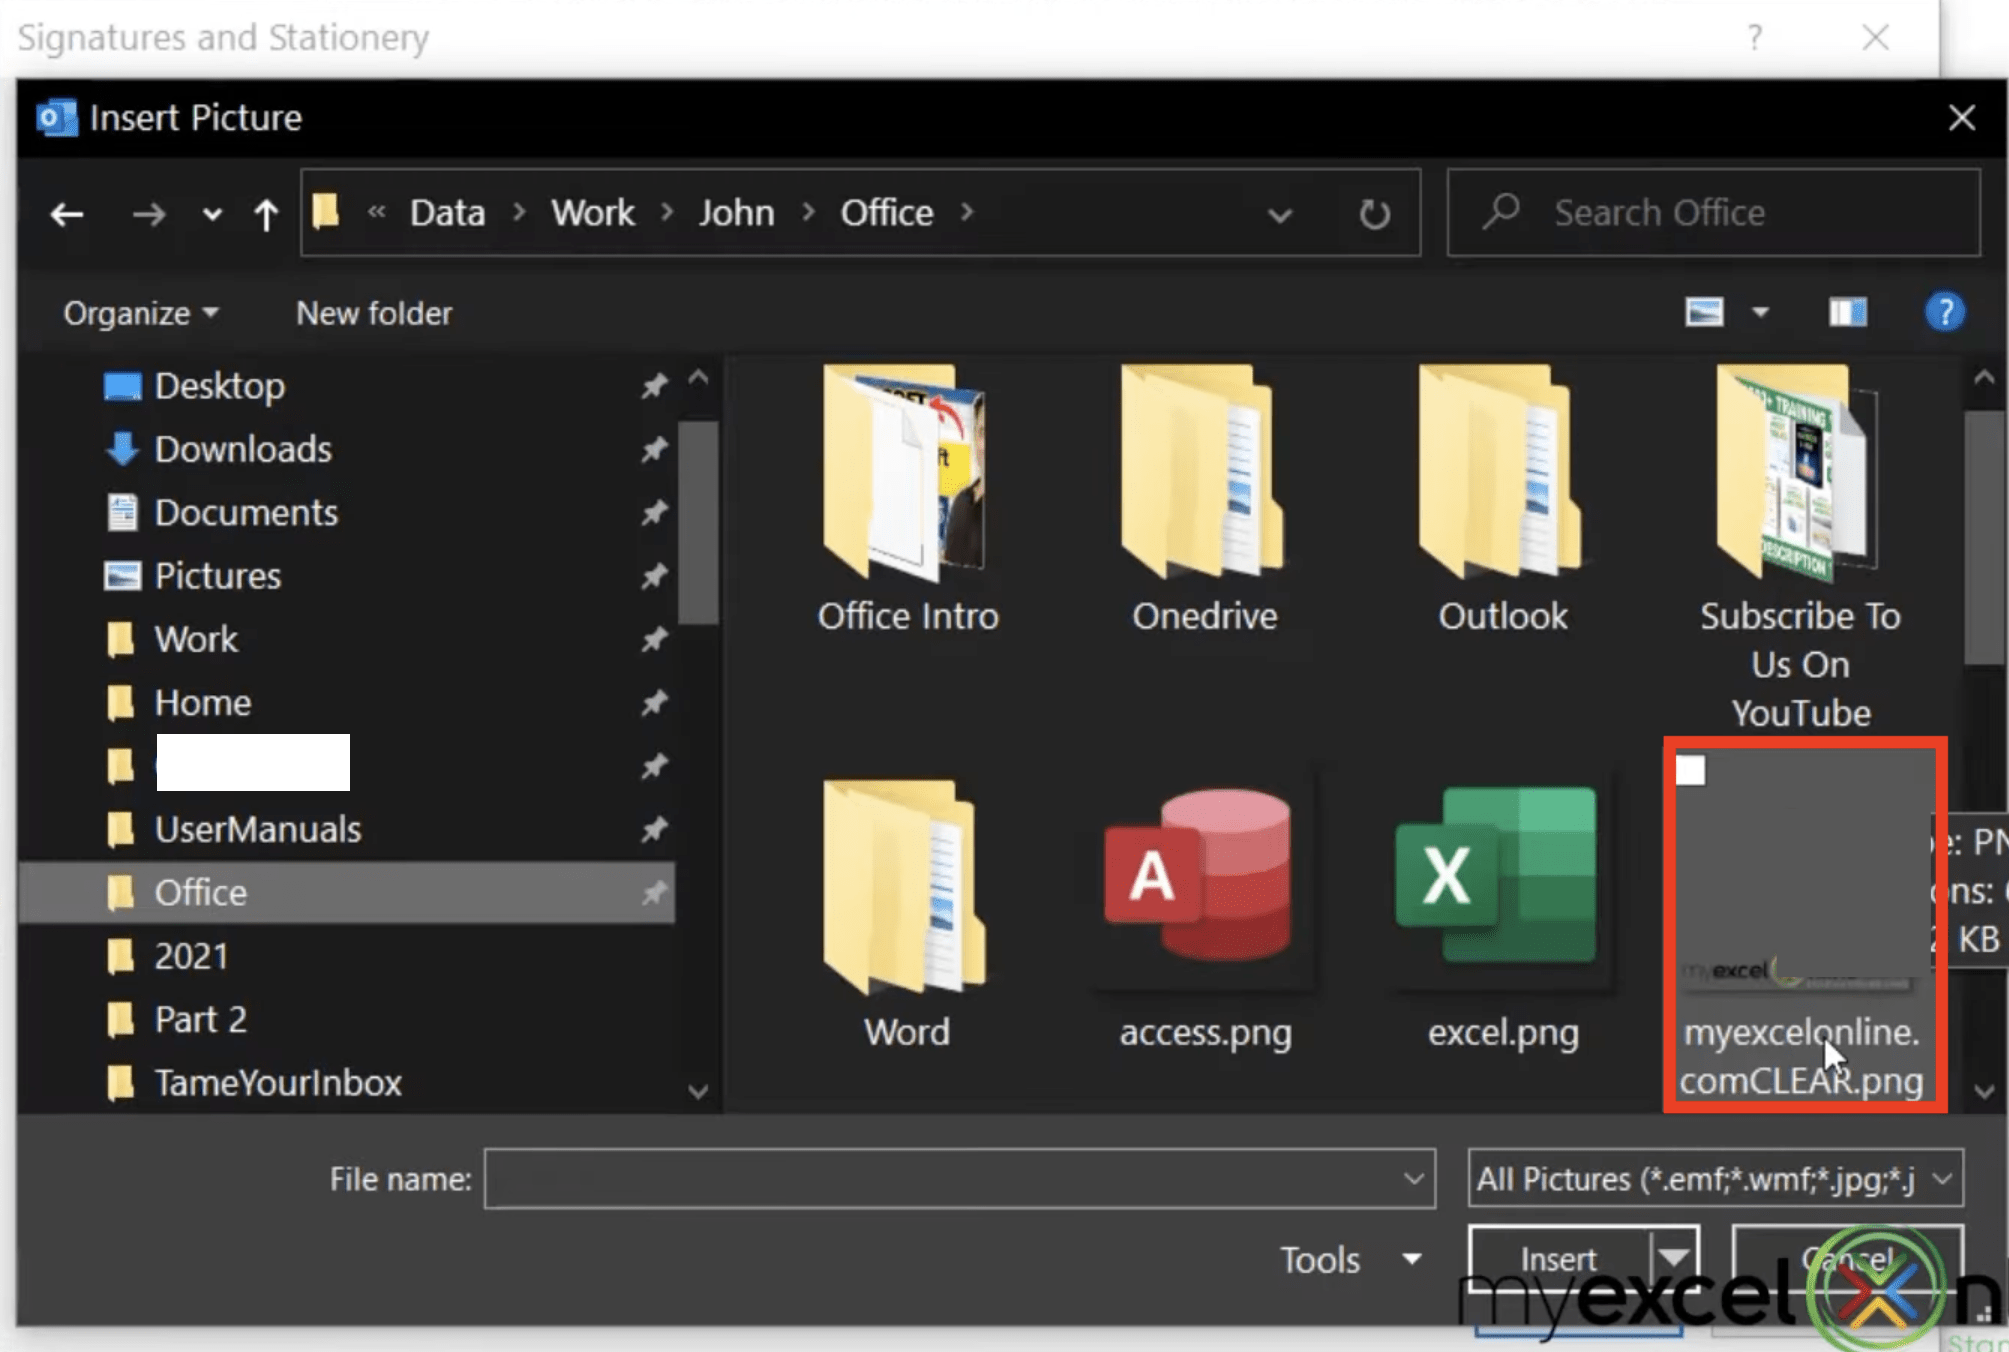Screen dimensions: 2009x1352
Task: Change the view layout icon
Action: pyautogui.click(x=1704, y=312)
